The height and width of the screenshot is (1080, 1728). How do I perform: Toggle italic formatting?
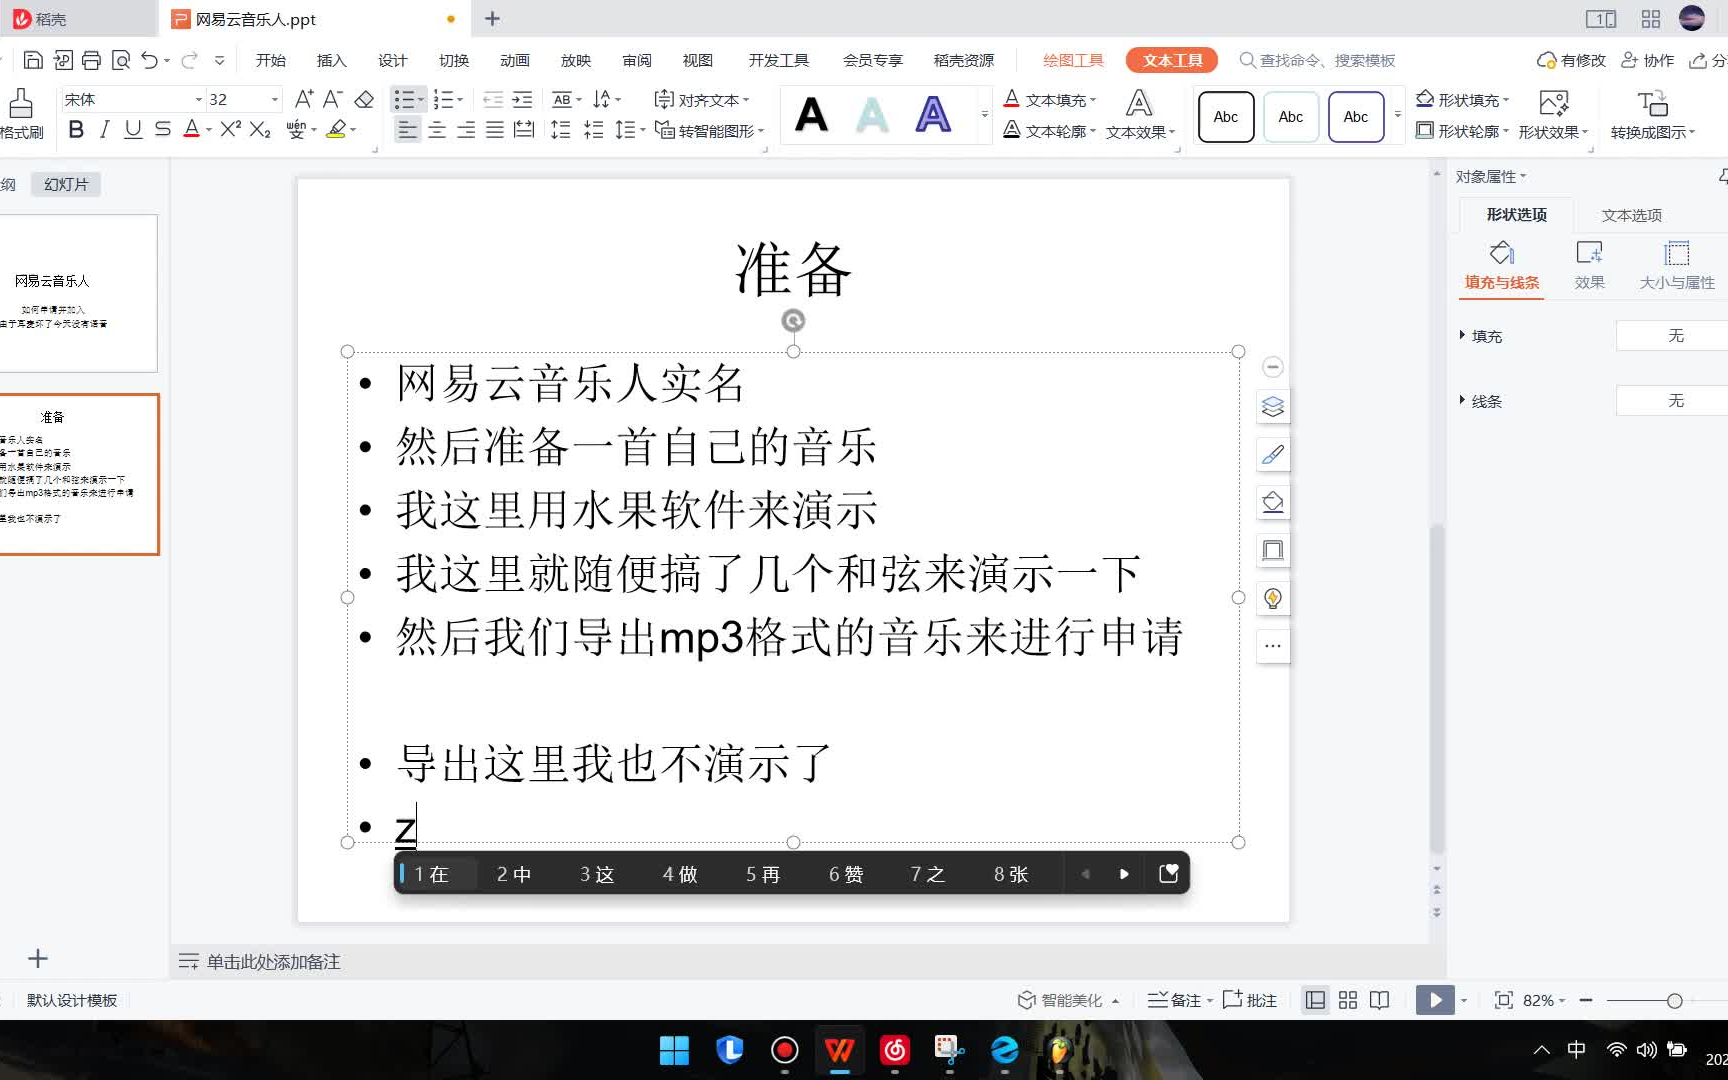coord(104,129)
